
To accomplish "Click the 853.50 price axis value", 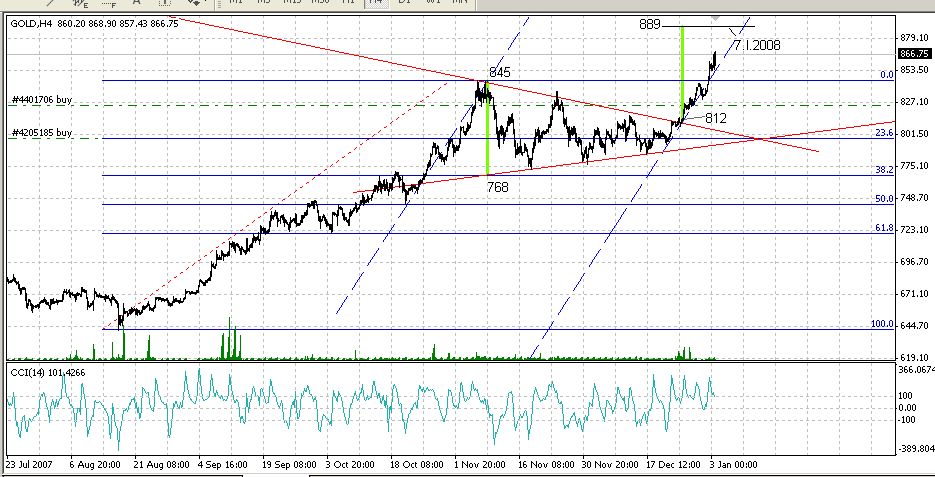I will (915, 70).
